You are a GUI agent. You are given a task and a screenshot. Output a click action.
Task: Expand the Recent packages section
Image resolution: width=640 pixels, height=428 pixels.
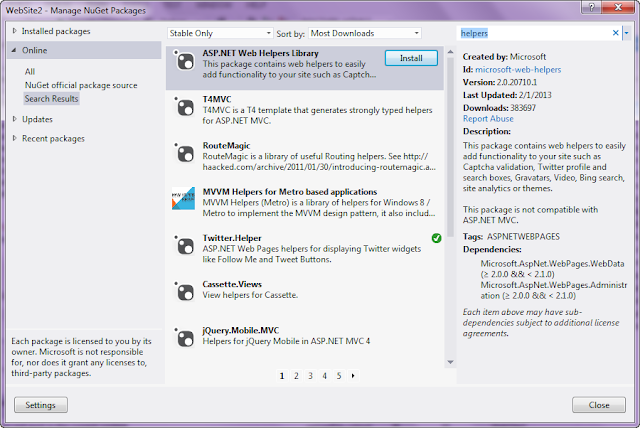[x=15, y=138]
